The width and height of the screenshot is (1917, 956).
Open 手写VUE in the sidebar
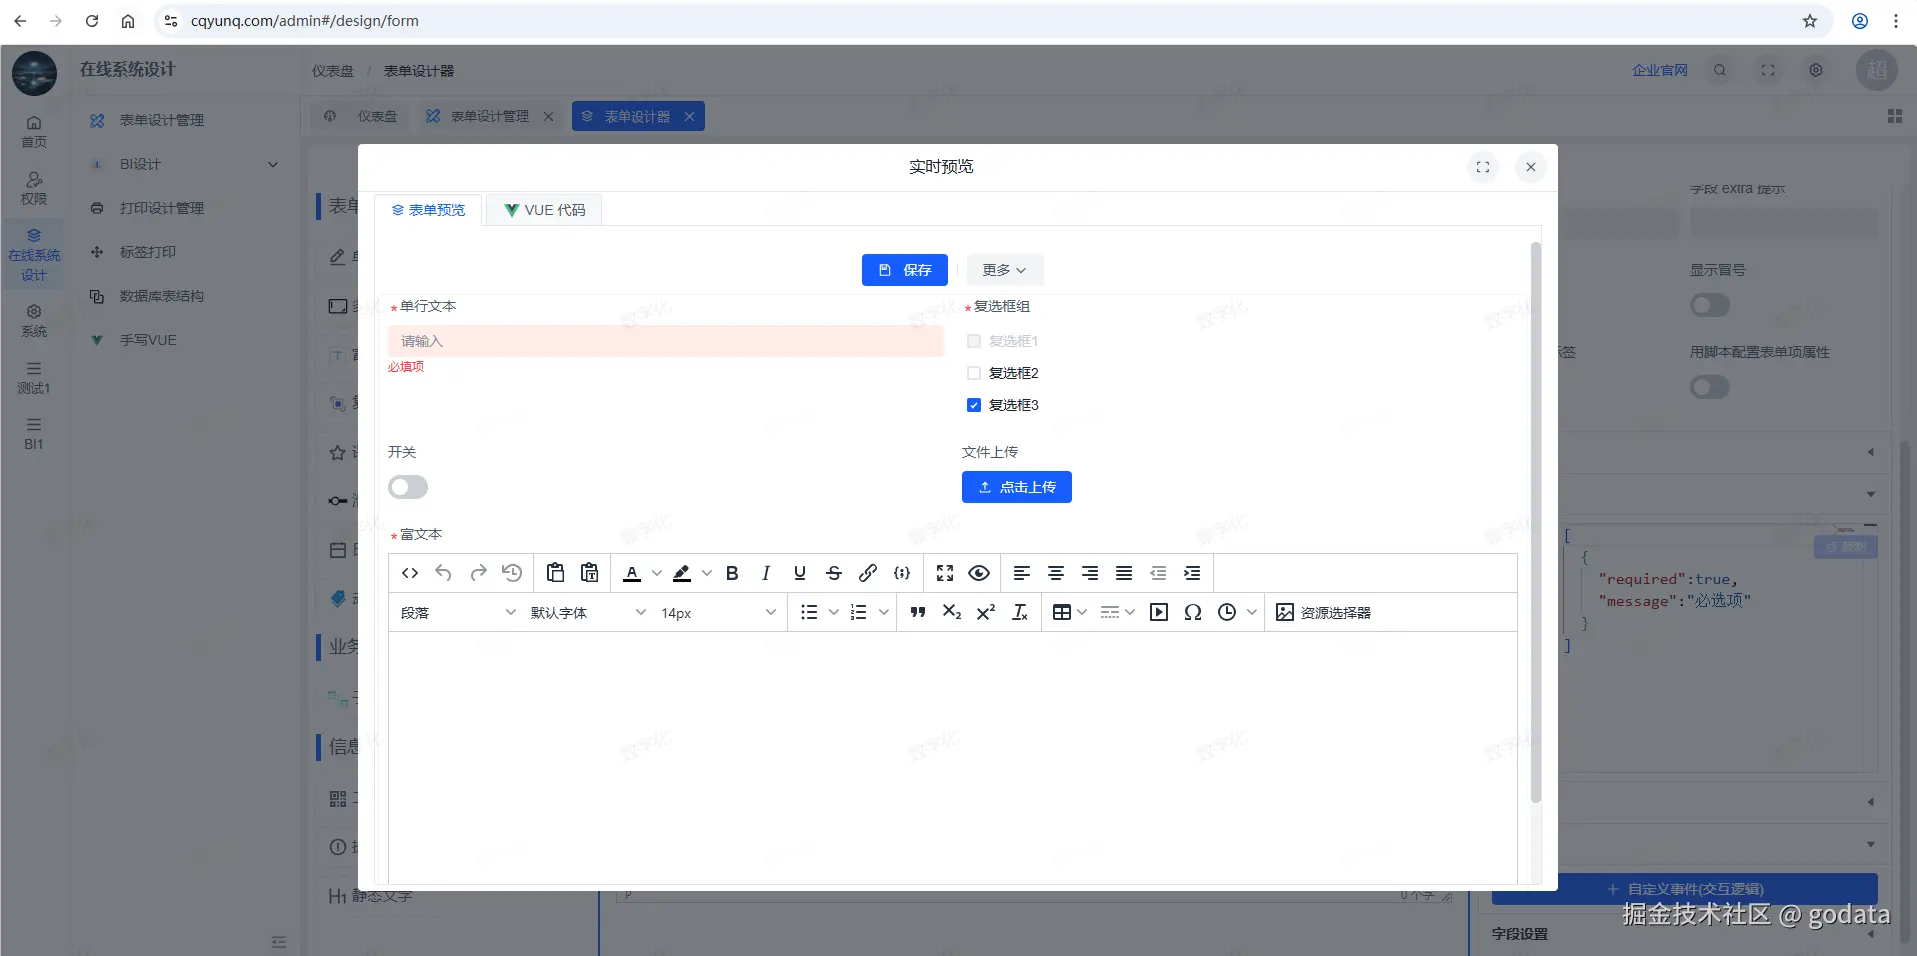pos(148,340)
